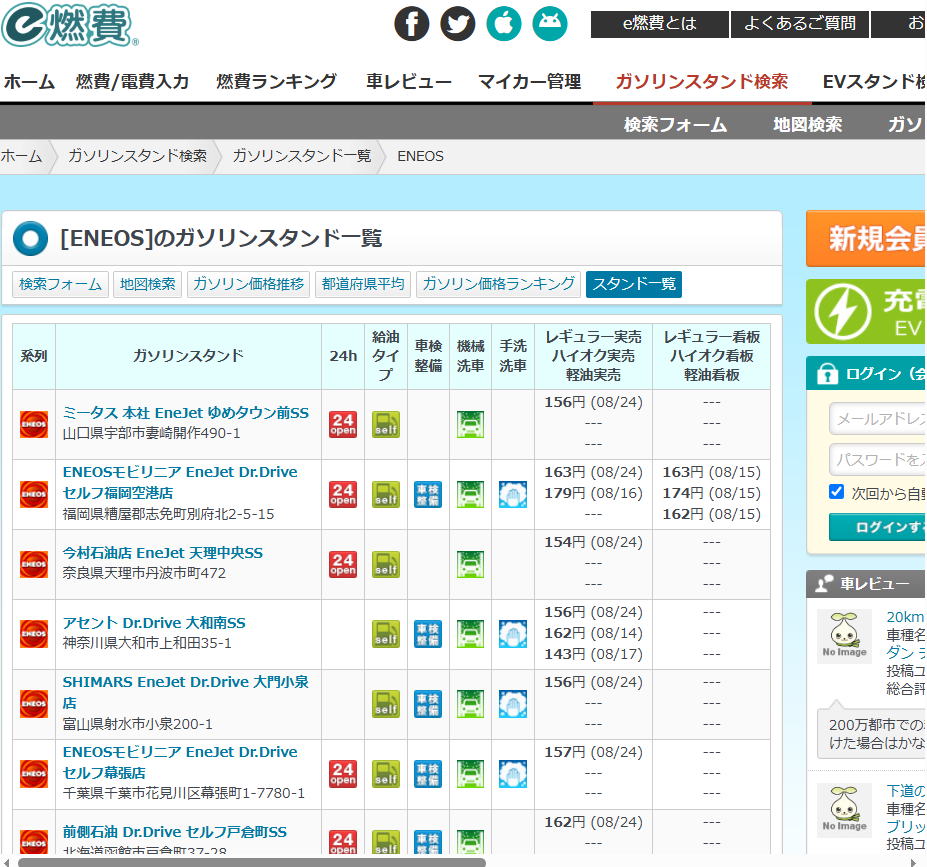Screen dimensions: 927x867
Task: Open ホーム in main navigation
Action: pyautogui.click(x=29, y=82)
